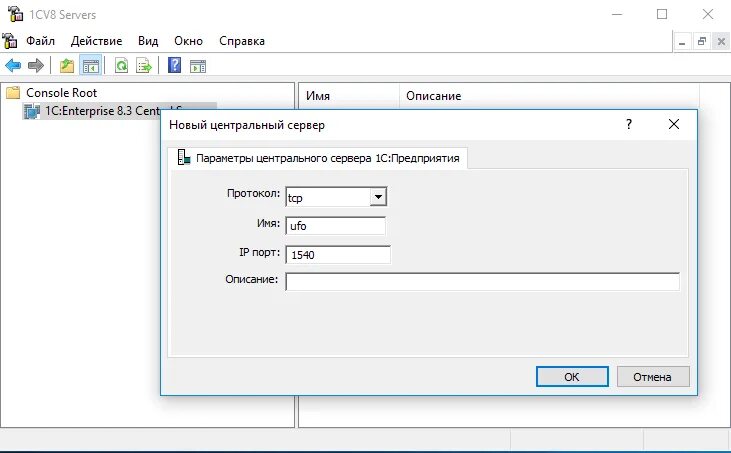731x453 pixels.
Task: Click the Имя column header
Action: [x=349, y=96]
